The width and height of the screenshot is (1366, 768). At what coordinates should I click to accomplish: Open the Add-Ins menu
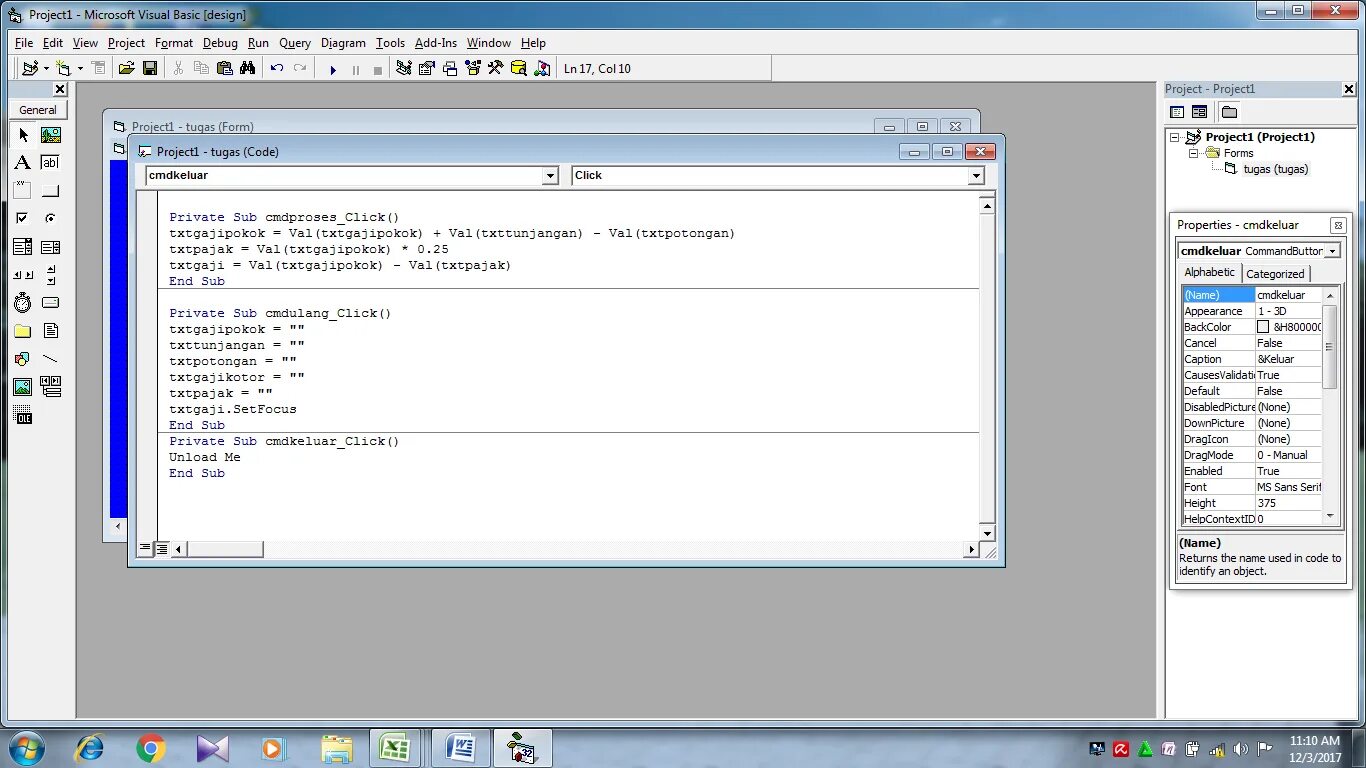pyautogui.click(x=436, y=43)
